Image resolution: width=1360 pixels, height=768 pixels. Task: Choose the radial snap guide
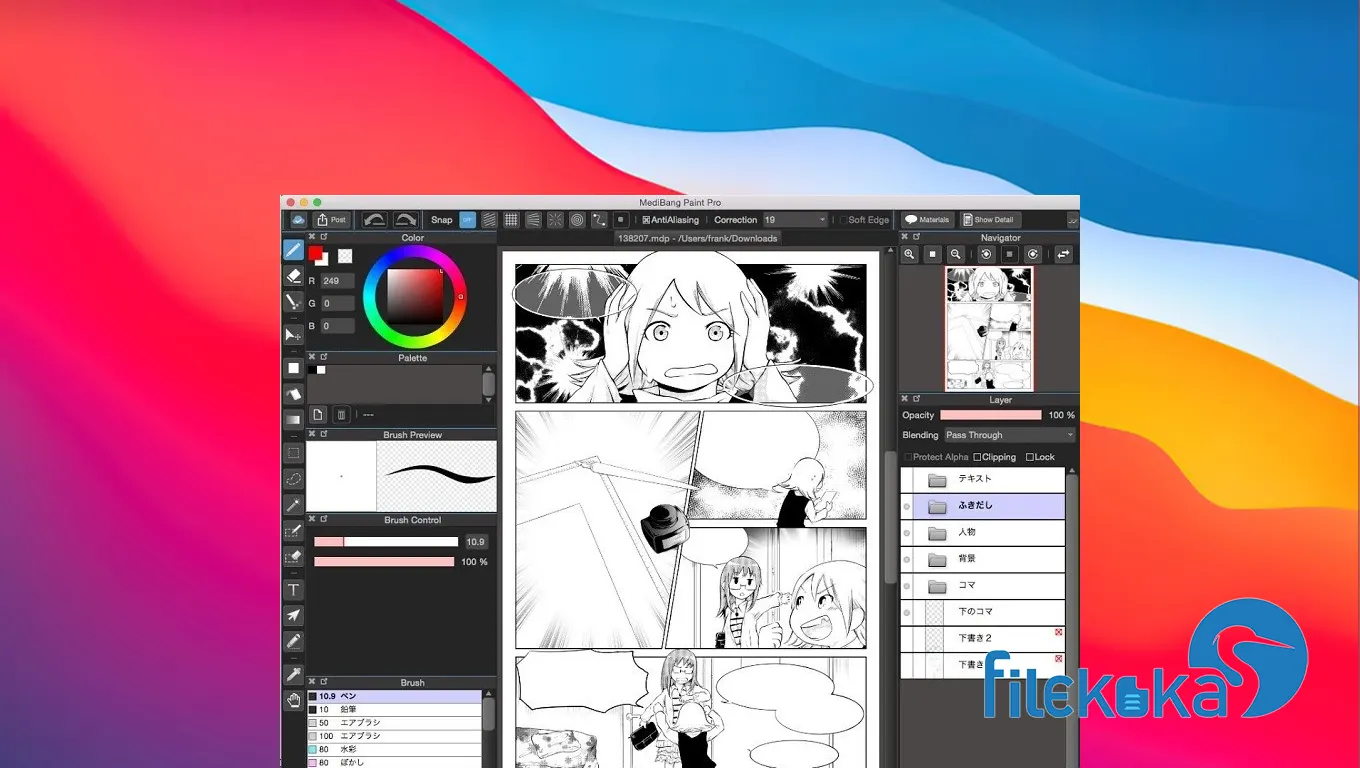(555, 220)
